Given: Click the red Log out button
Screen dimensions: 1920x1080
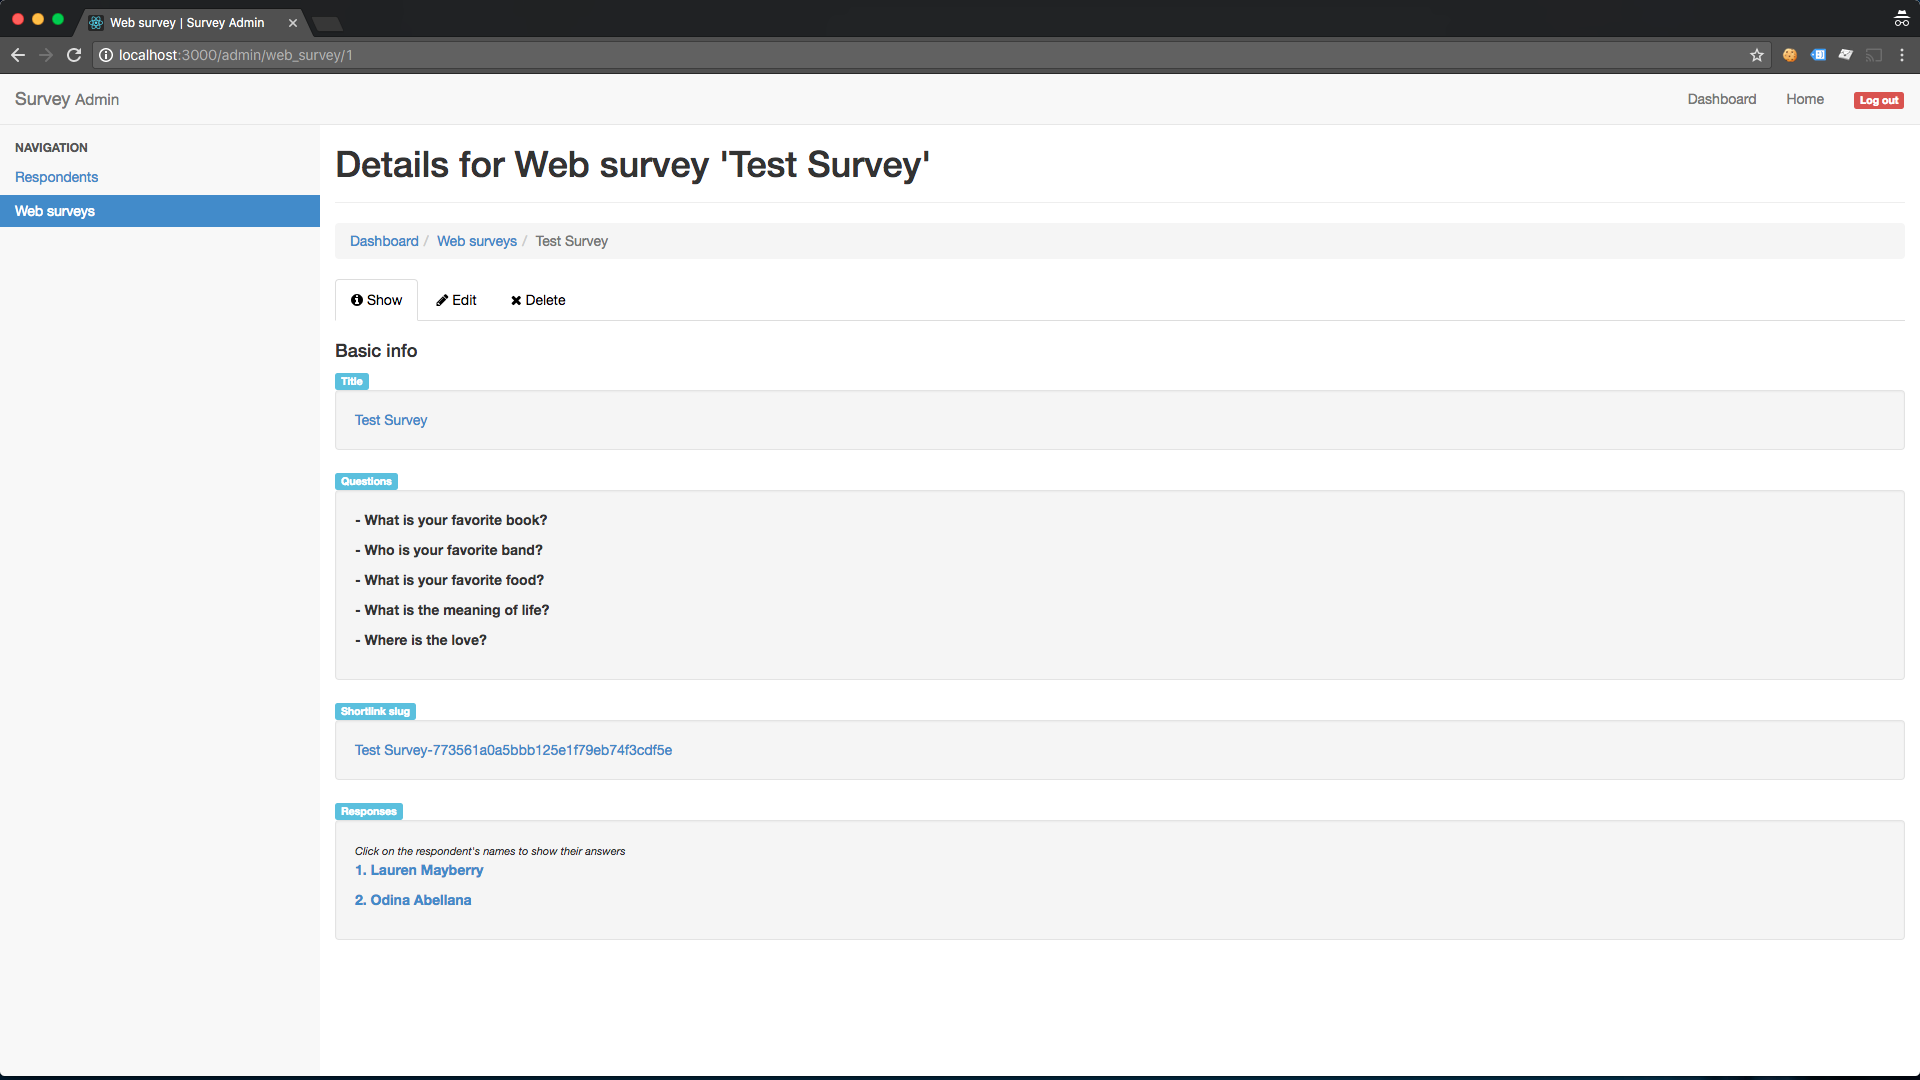Looking at the screenshot, I should coord(1879,100).
